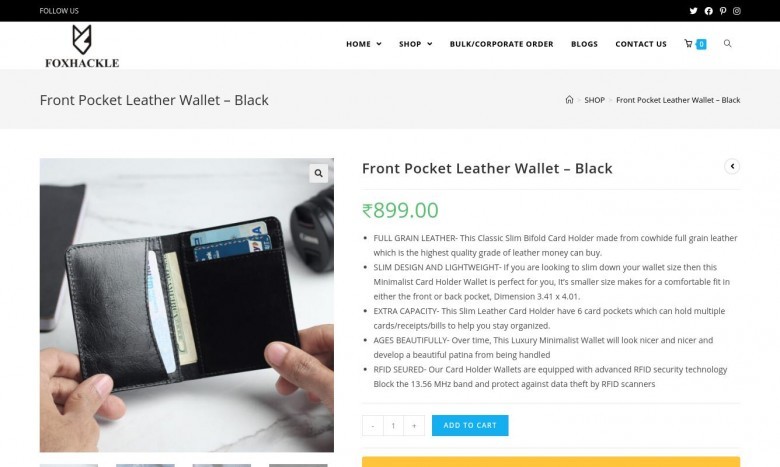Click the Foxhackle logo
This screenshot has height=467, width=780.
82,46
